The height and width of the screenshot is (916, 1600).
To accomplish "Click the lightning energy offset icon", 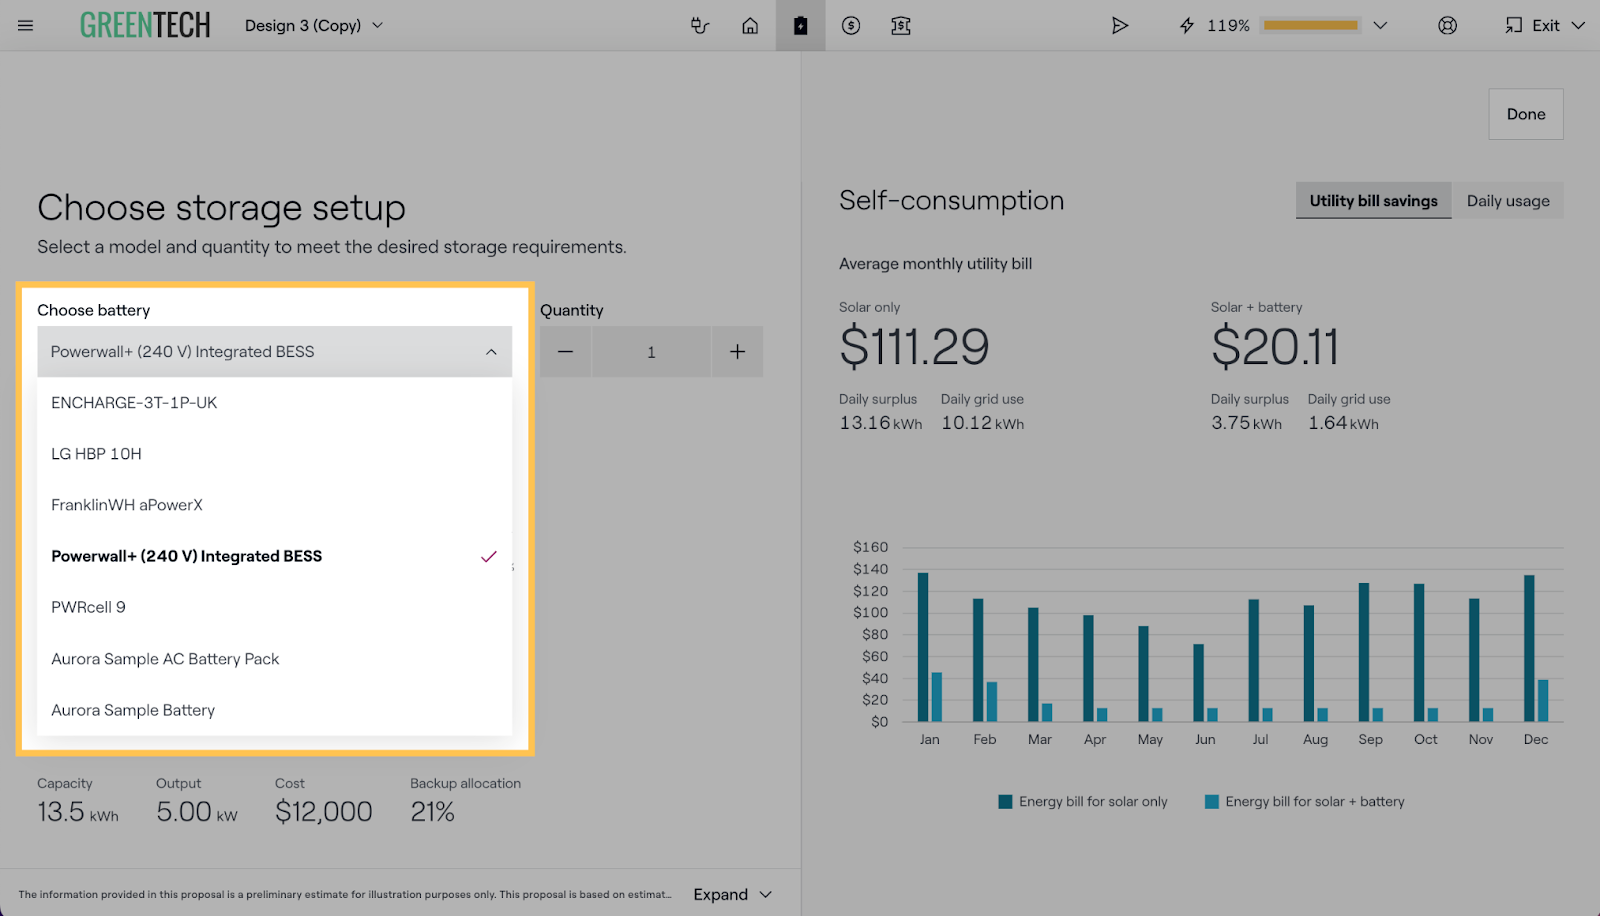I will click(1187, 25).
